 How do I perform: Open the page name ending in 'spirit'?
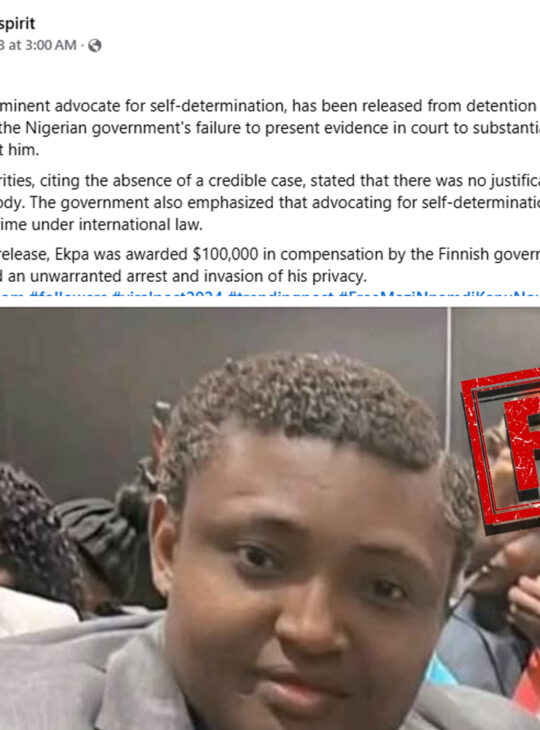tap(18, 23)
